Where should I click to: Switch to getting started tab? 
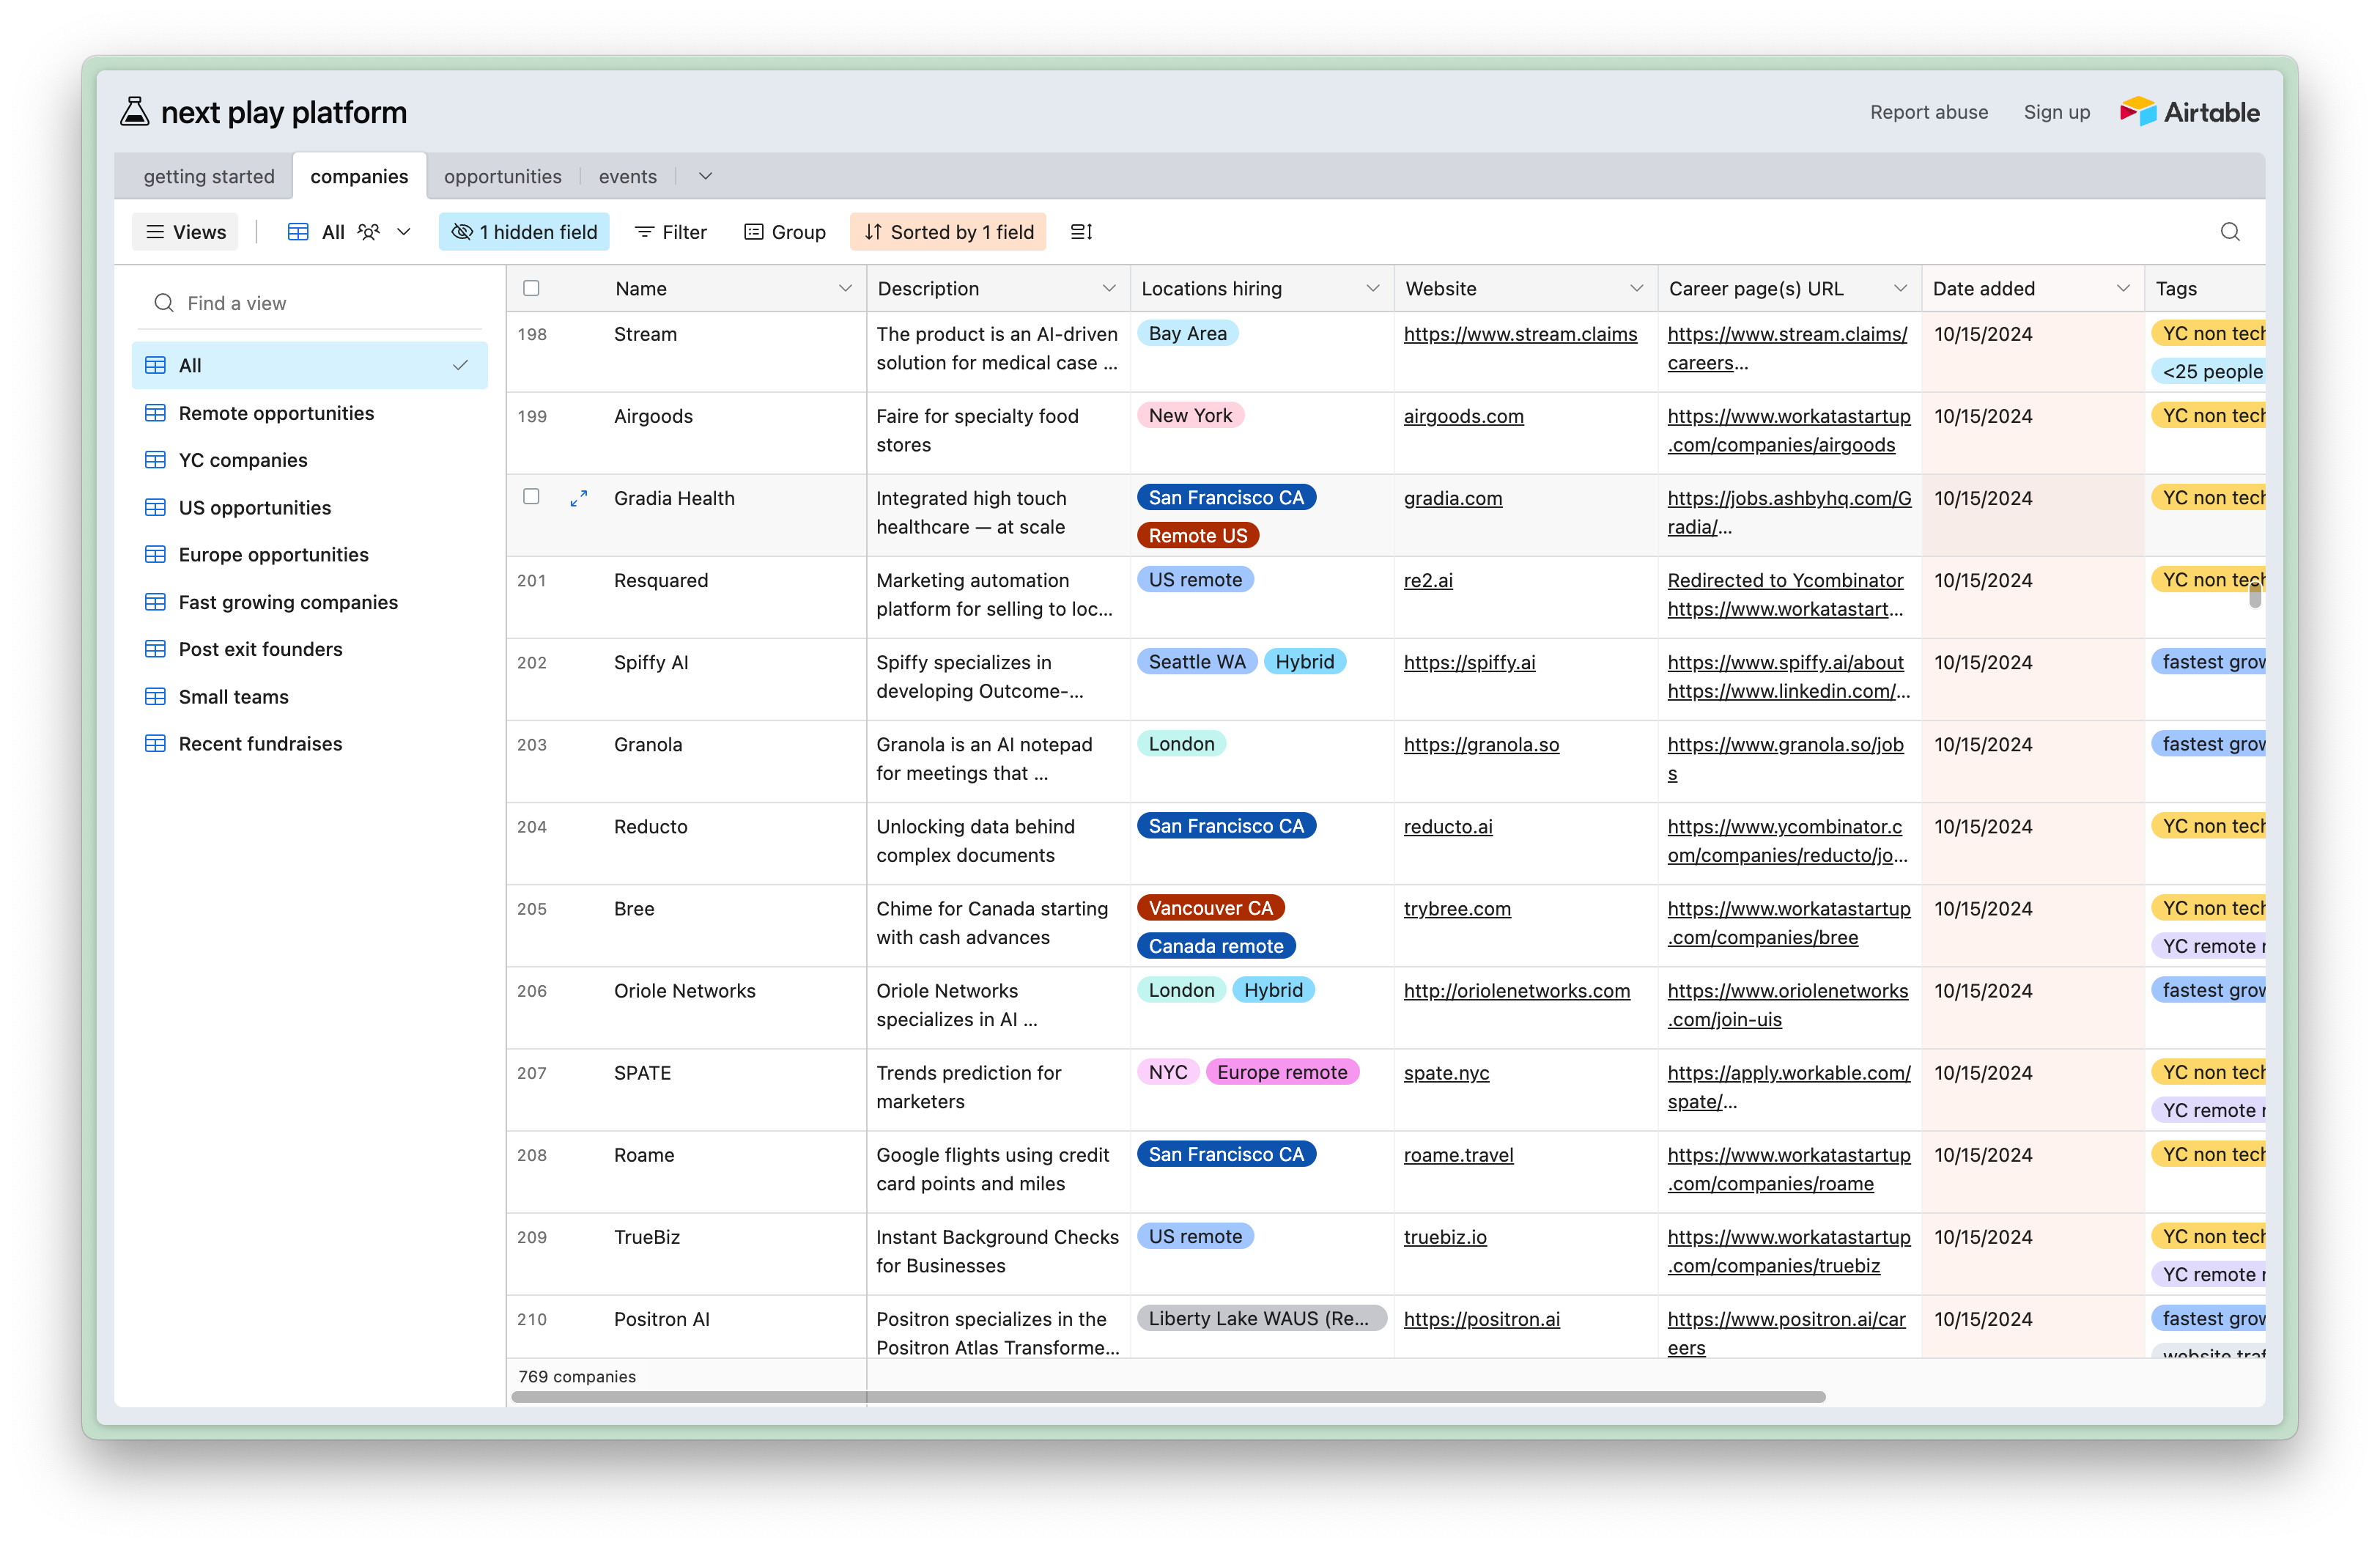coord(209,176)
